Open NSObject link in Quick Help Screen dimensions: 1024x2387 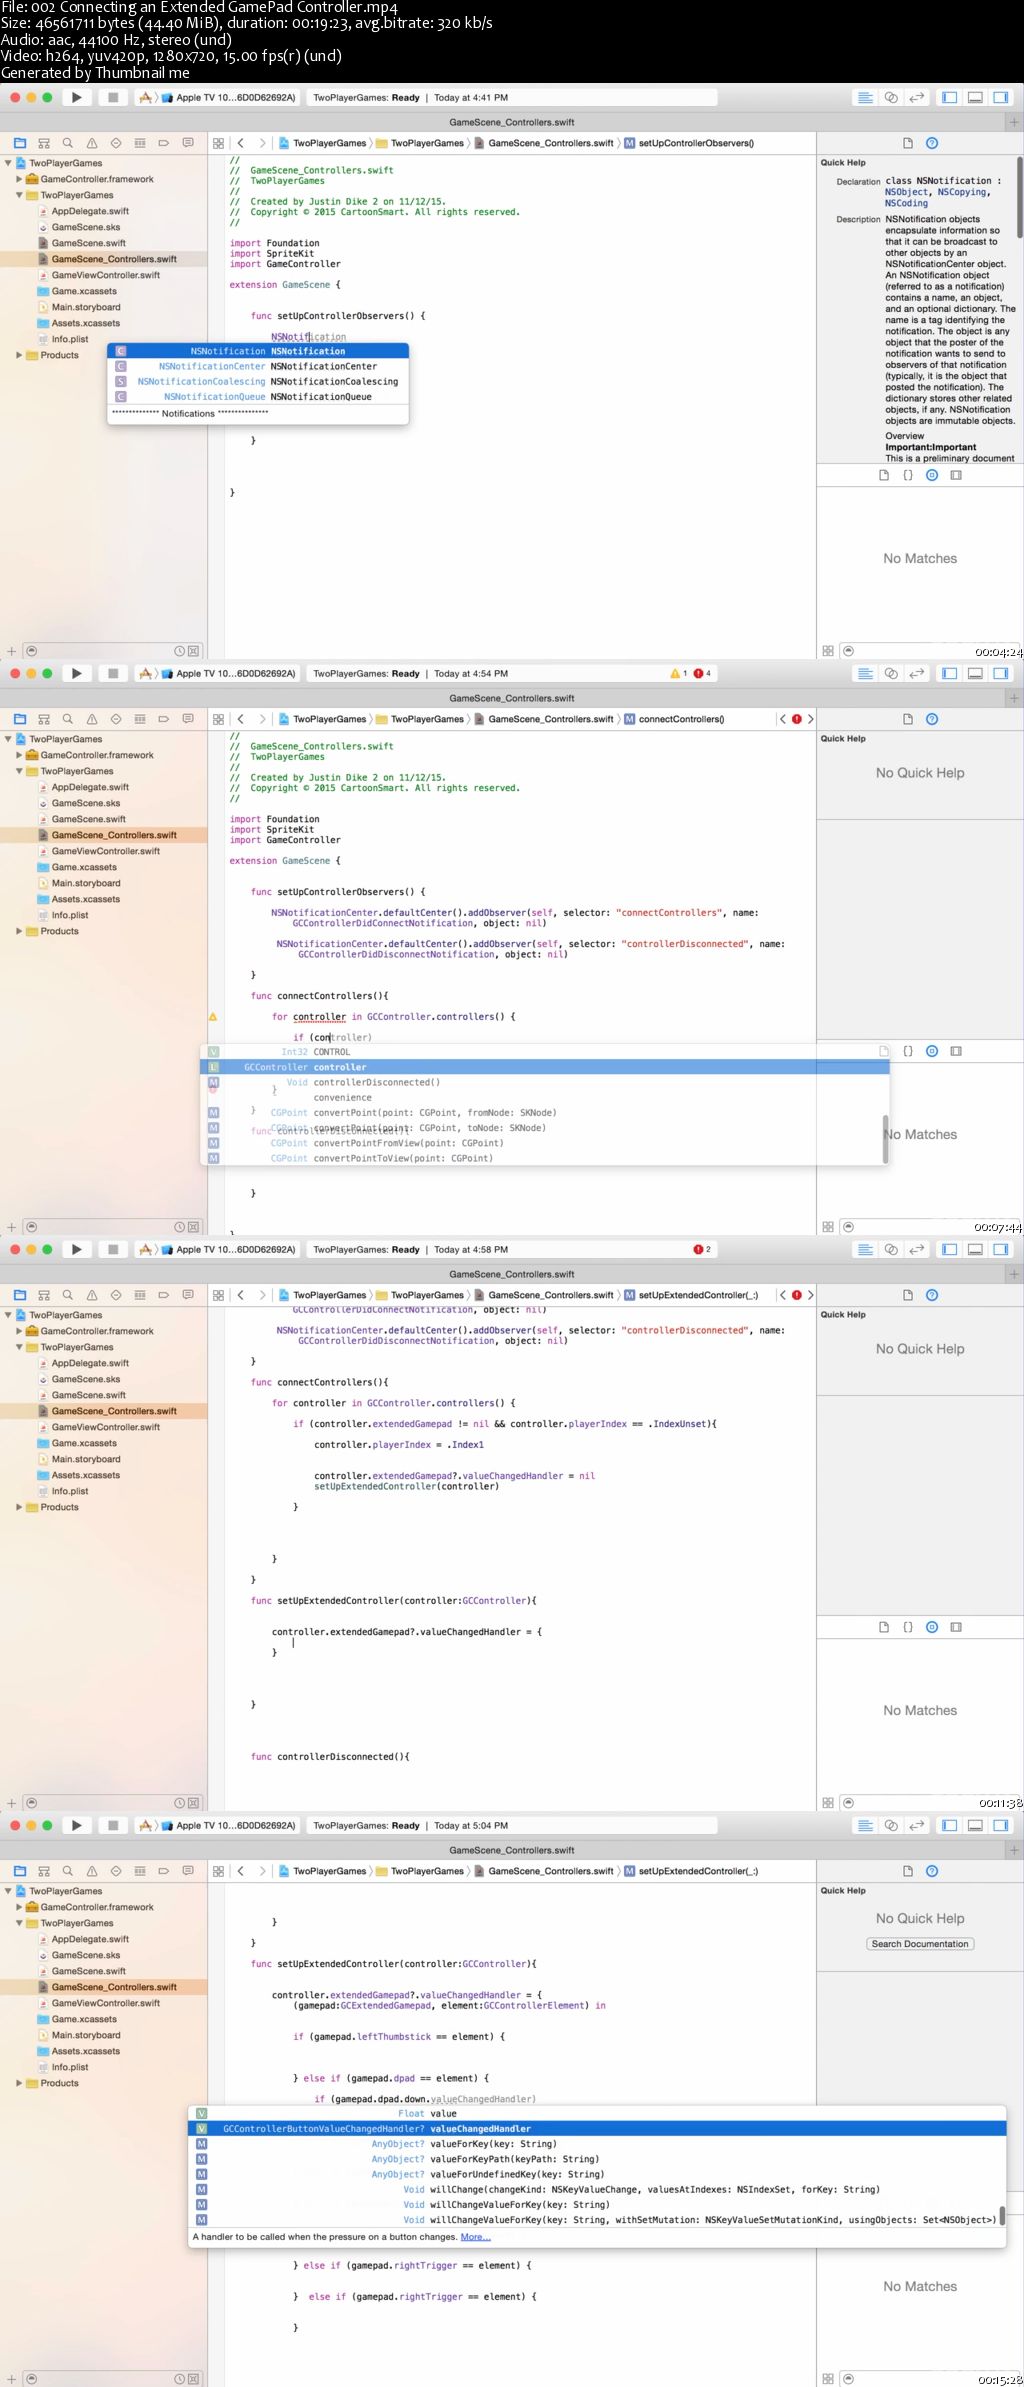(906, 192)
